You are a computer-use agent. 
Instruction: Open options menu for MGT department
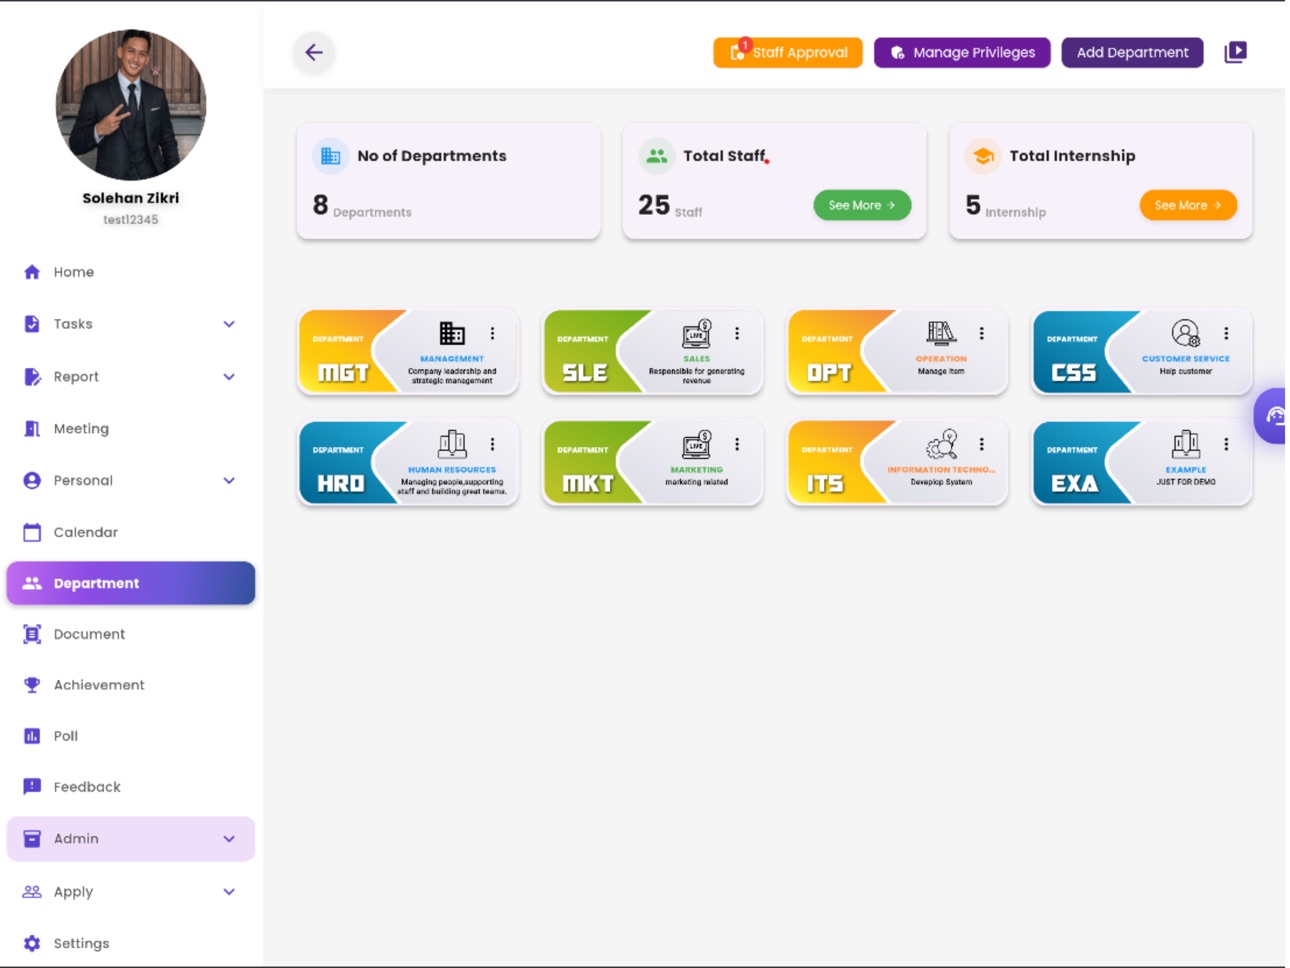click(x=492, y=334)
